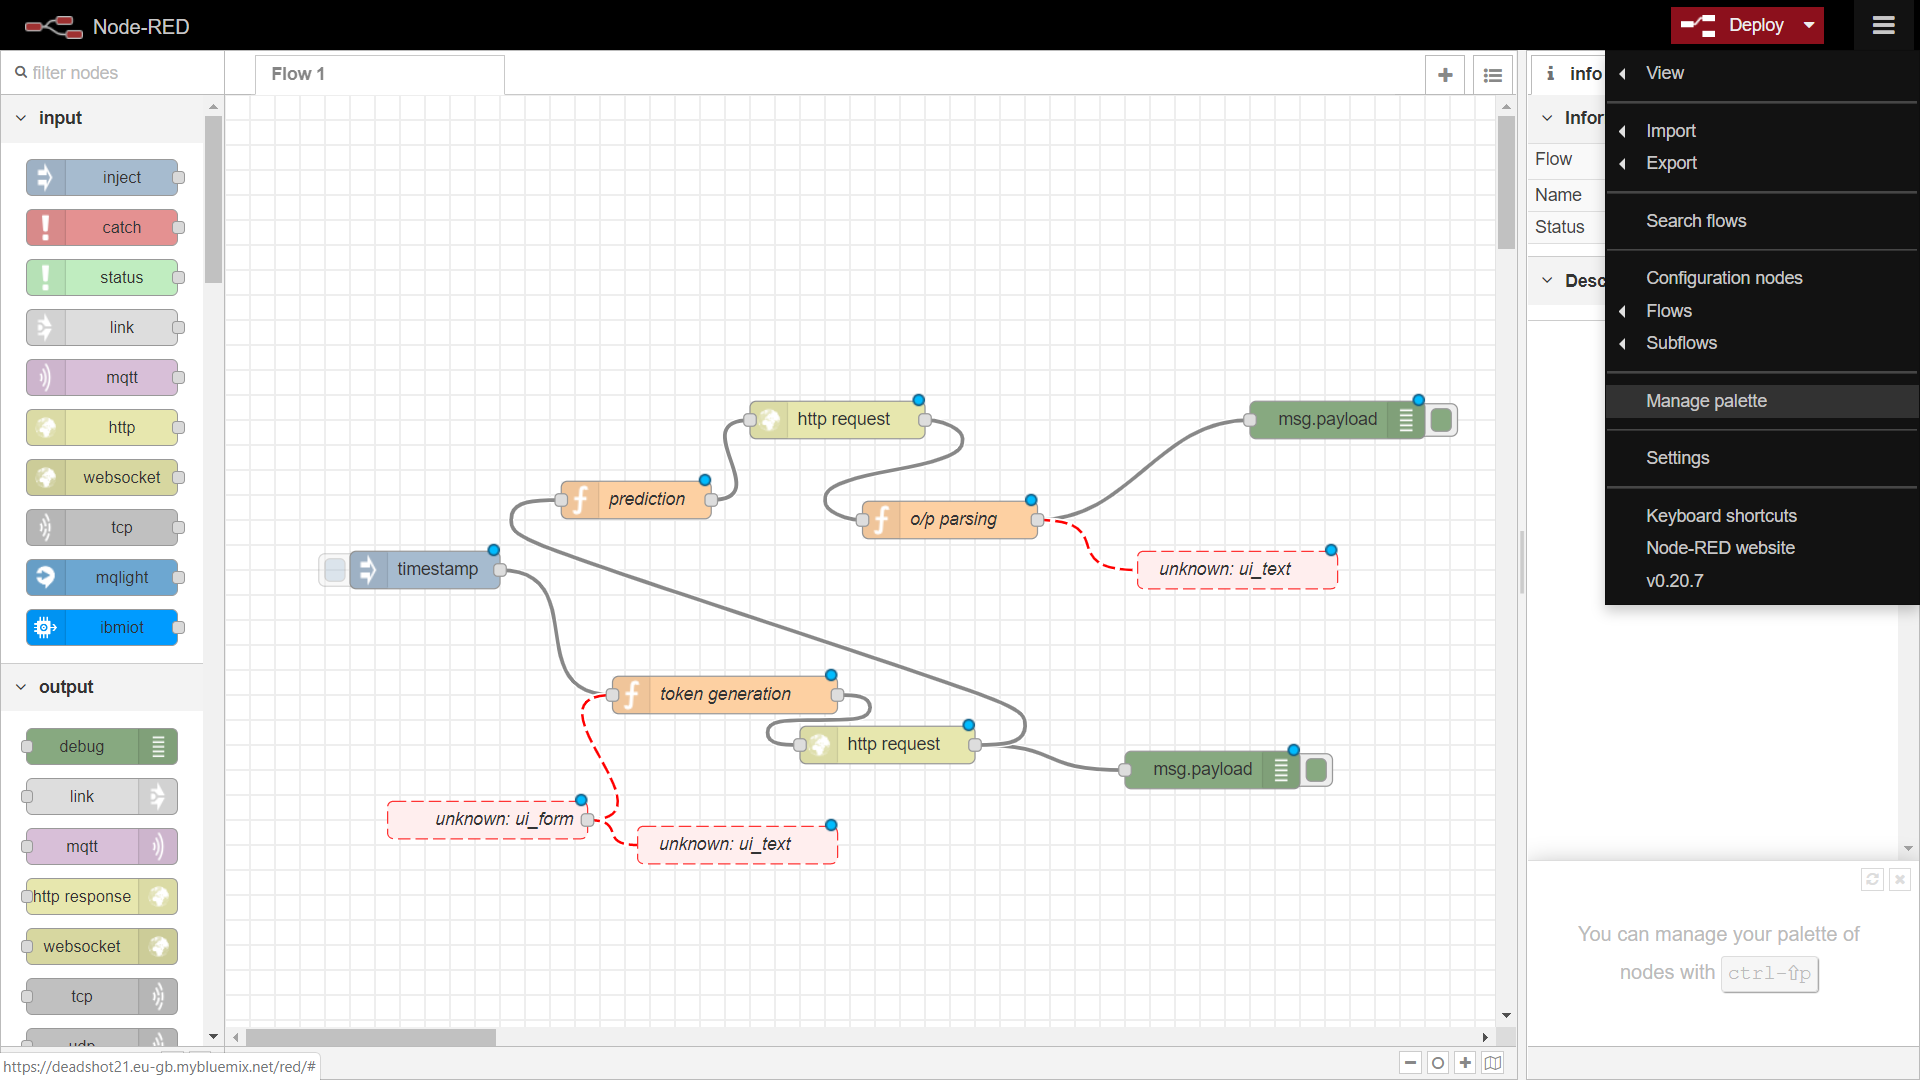Select the input tcp node
This screenshot has height=1080, width=1920.
102,528
